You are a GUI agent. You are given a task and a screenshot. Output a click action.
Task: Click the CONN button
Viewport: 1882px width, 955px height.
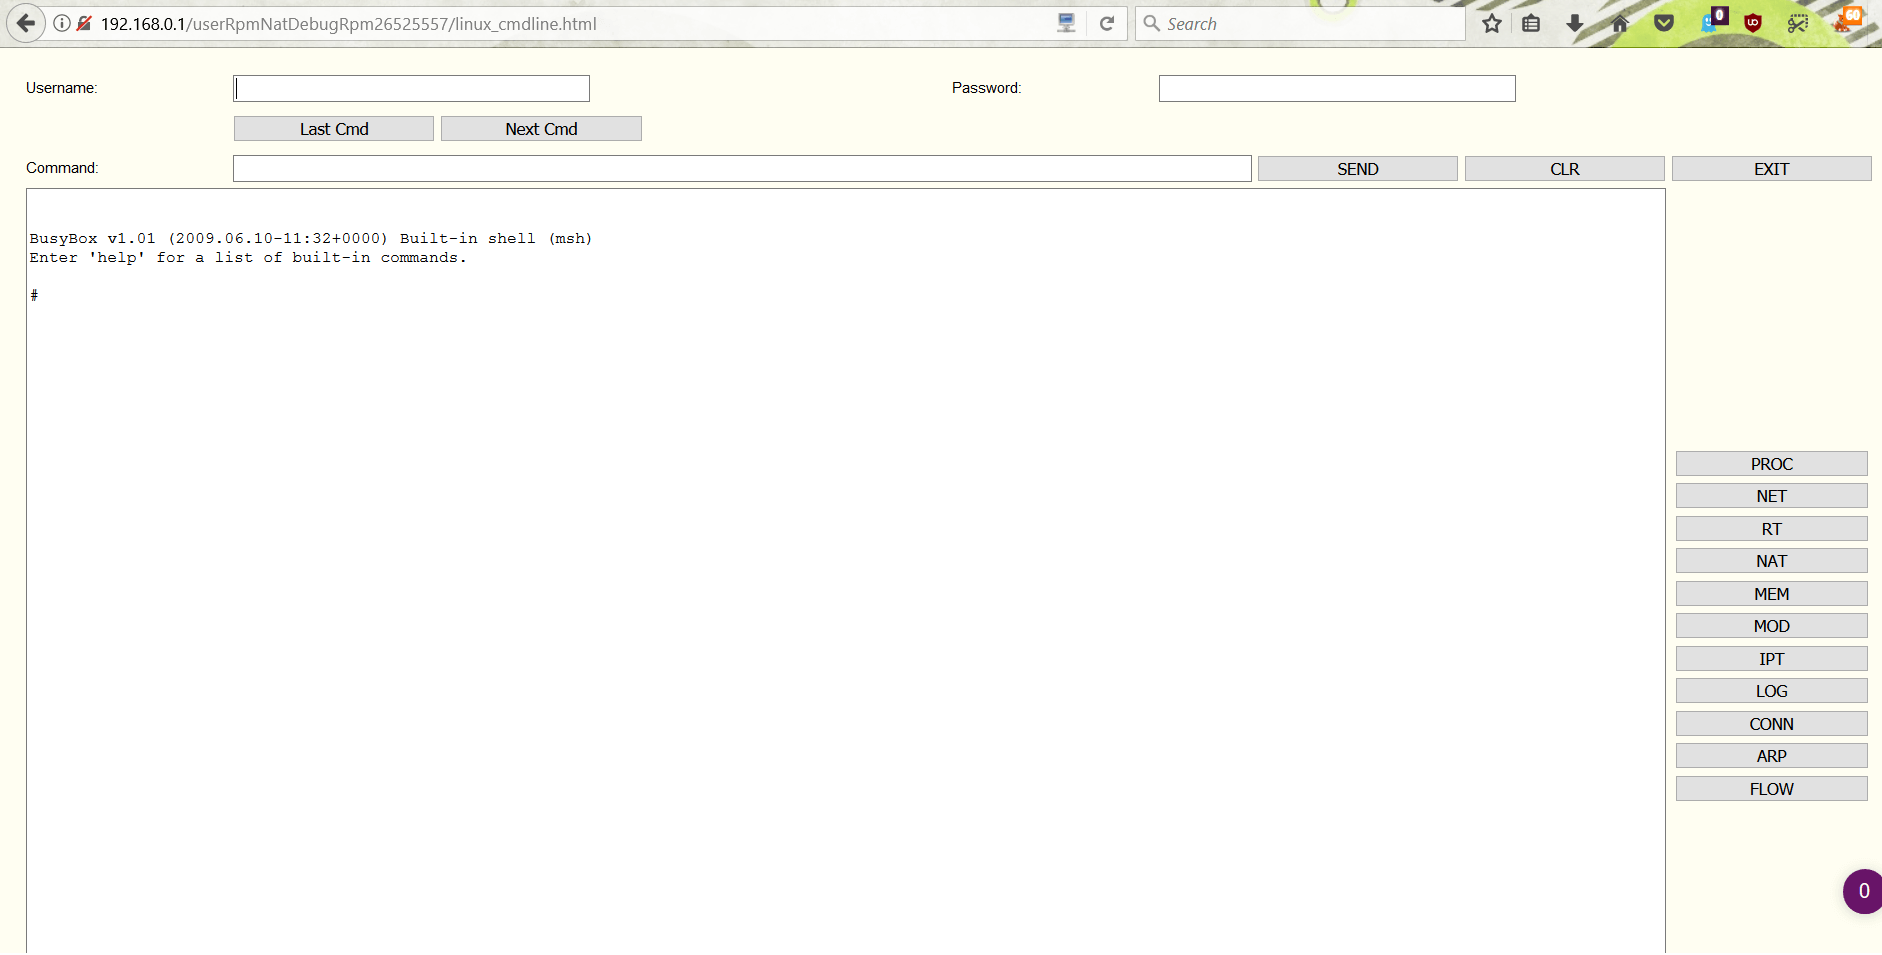point(1772,724)
